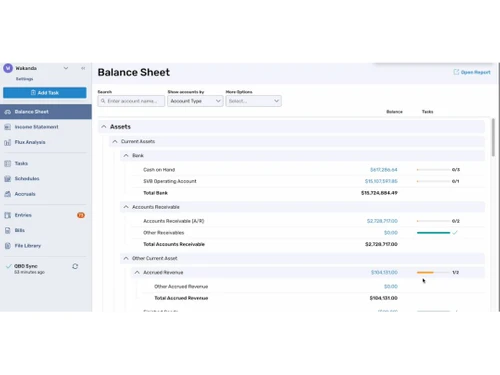Image resolution: width=500 pixels, height=375 pixels.
Task: Open Cash on Hand balance link
Action: (x=384, y=170)
